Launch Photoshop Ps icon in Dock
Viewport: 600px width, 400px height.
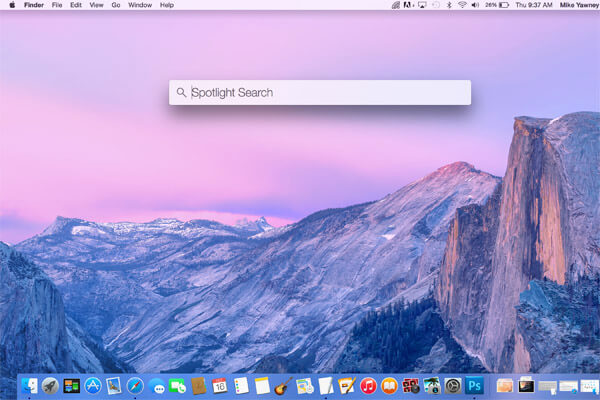pos(474,386)
